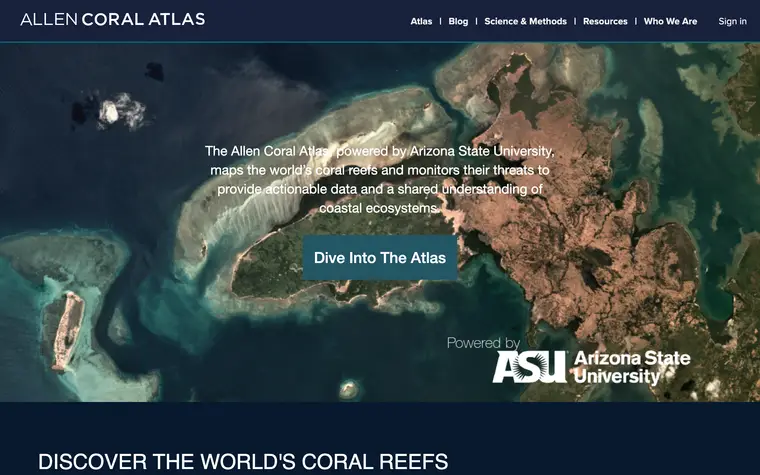
Task: Select the Resources menu item
Action: pos(605,21)
